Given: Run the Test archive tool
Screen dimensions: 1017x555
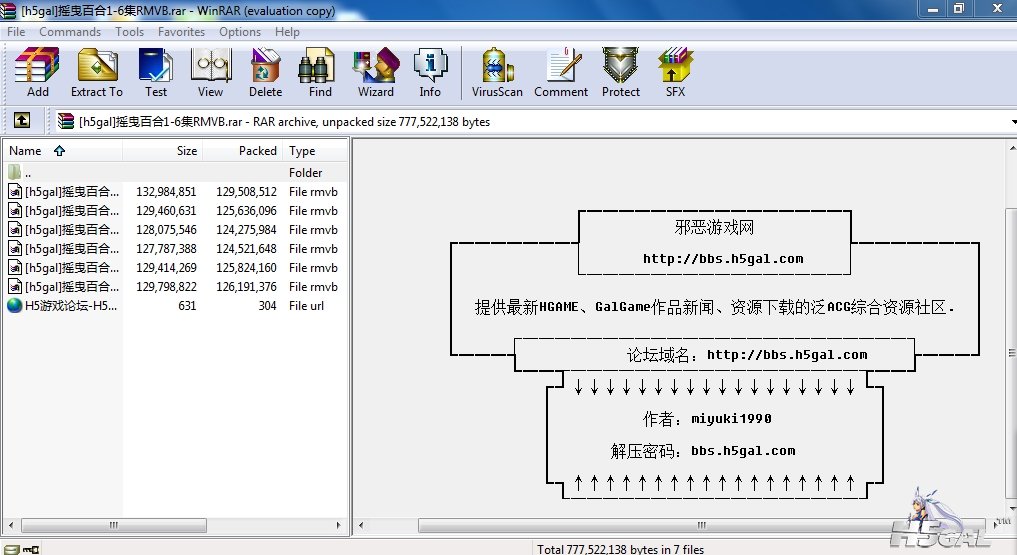Looking at the screenshot, I should click(x=156, y=73).
